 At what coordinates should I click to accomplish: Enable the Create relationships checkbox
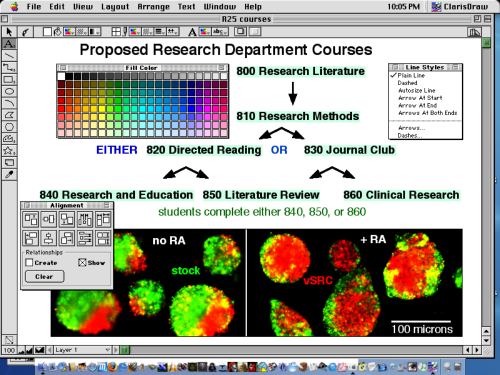point(29,263)
